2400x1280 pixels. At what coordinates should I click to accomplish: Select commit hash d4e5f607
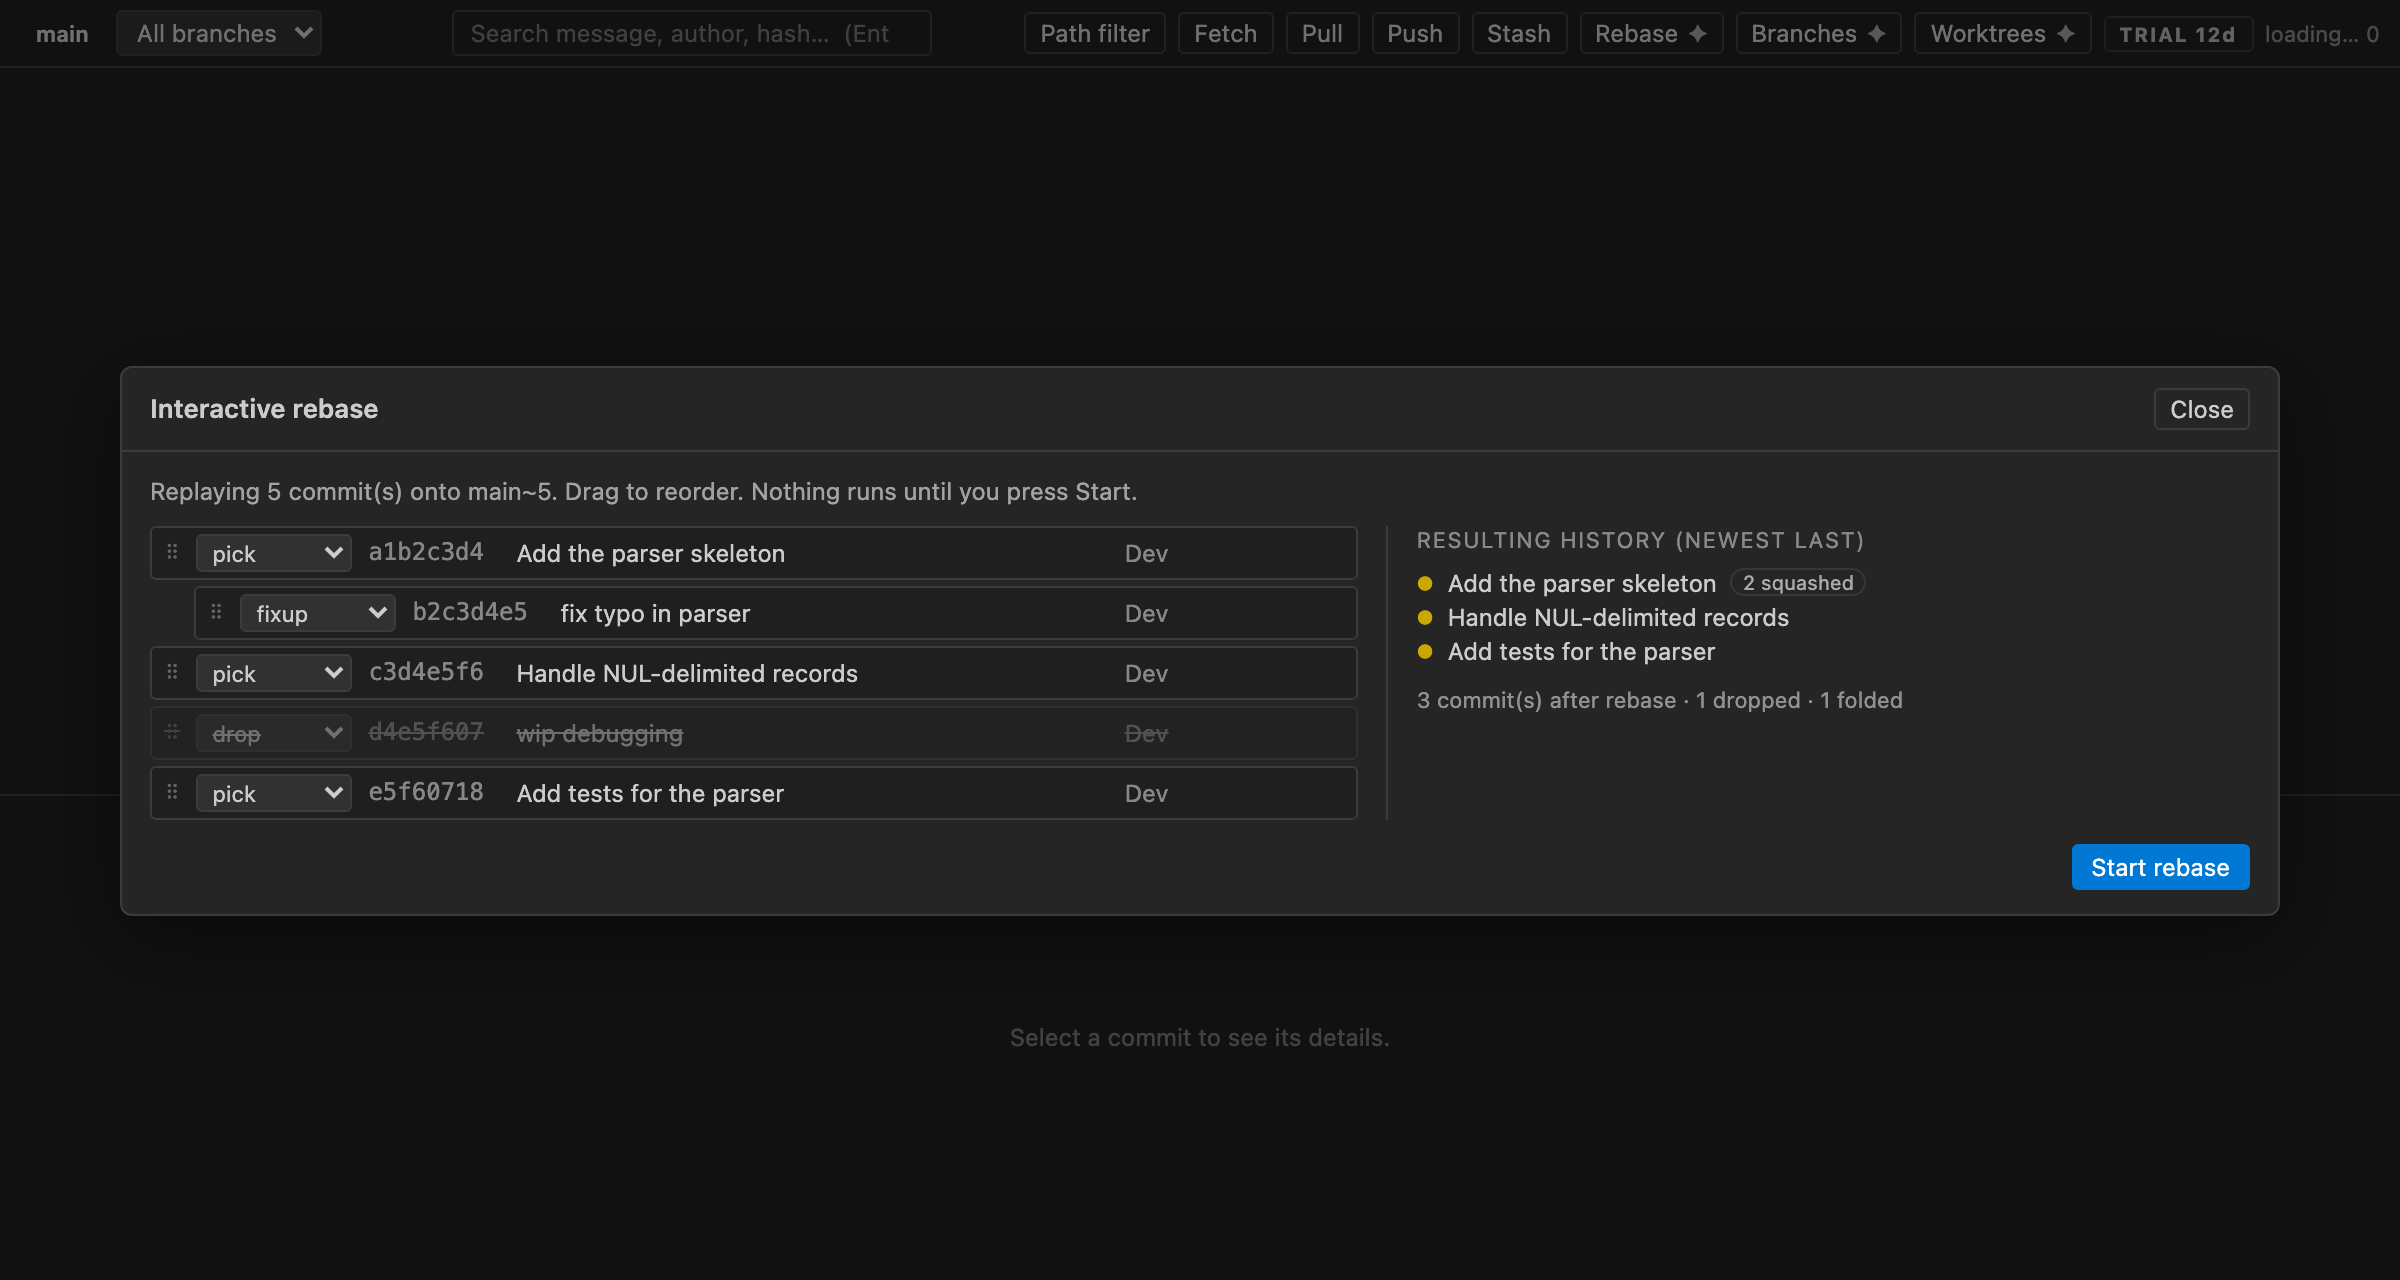426,732
